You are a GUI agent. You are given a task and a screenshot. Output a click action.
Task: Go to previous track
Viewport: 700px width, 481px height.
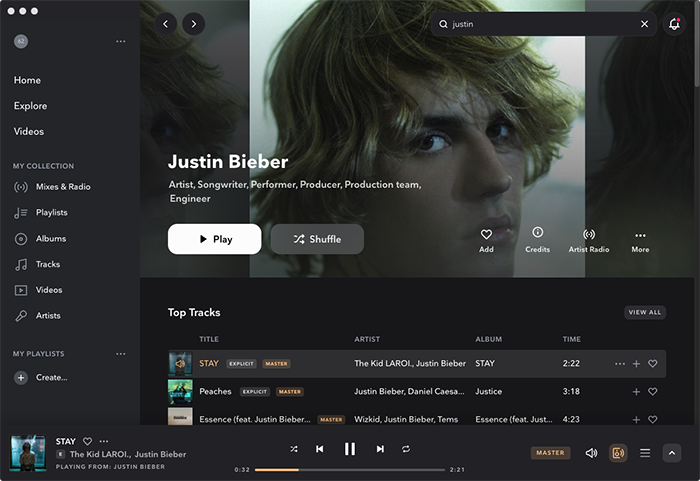point(319,450)
